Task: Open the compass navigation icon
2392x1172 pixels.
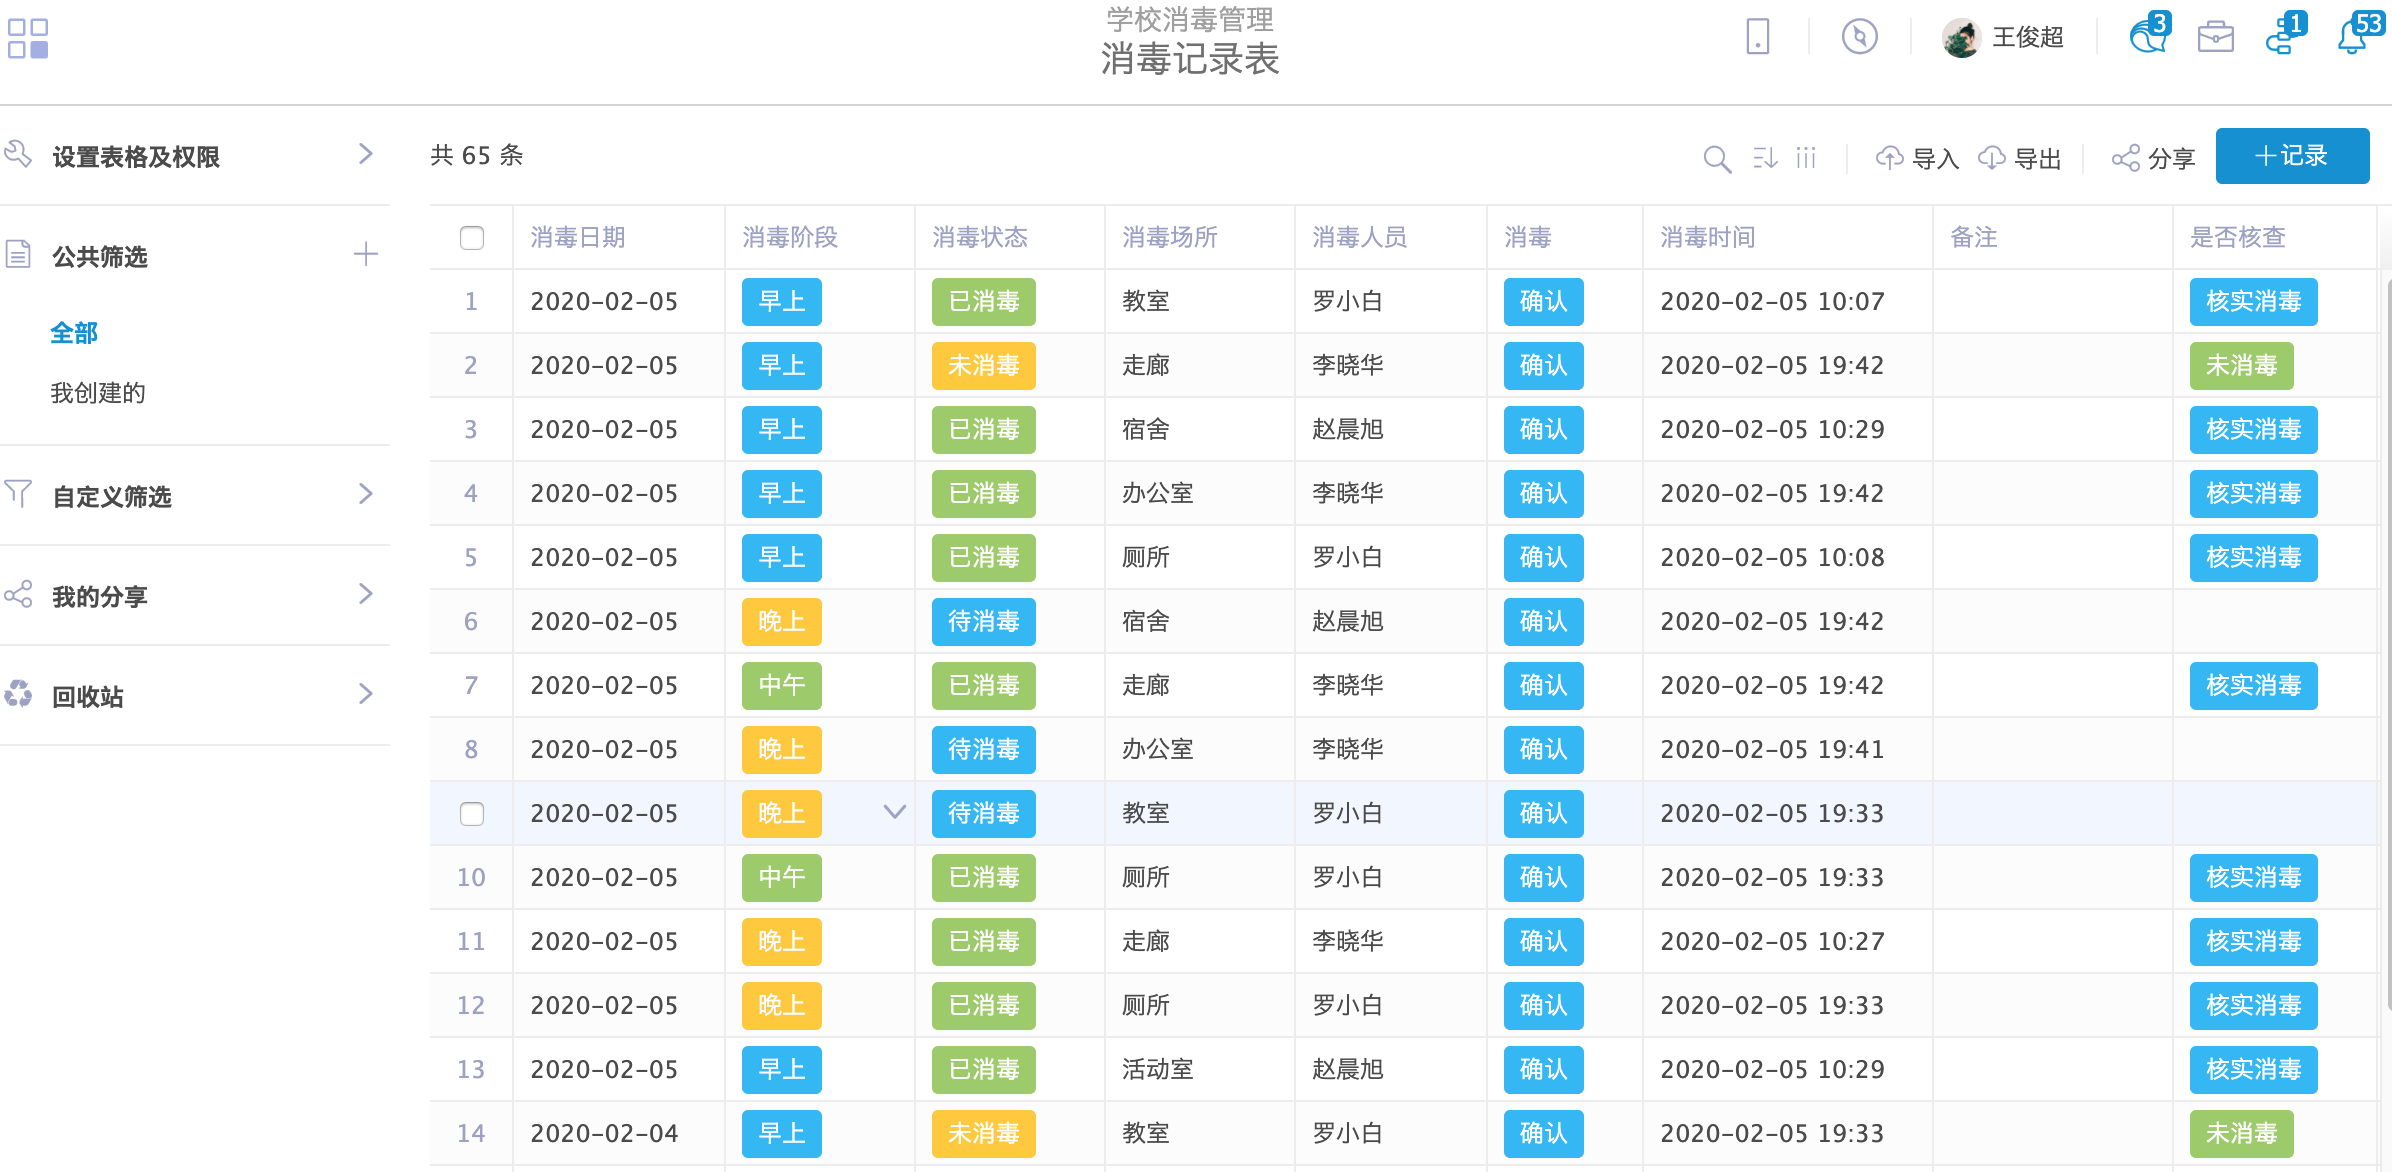Action: point(1859,37)
